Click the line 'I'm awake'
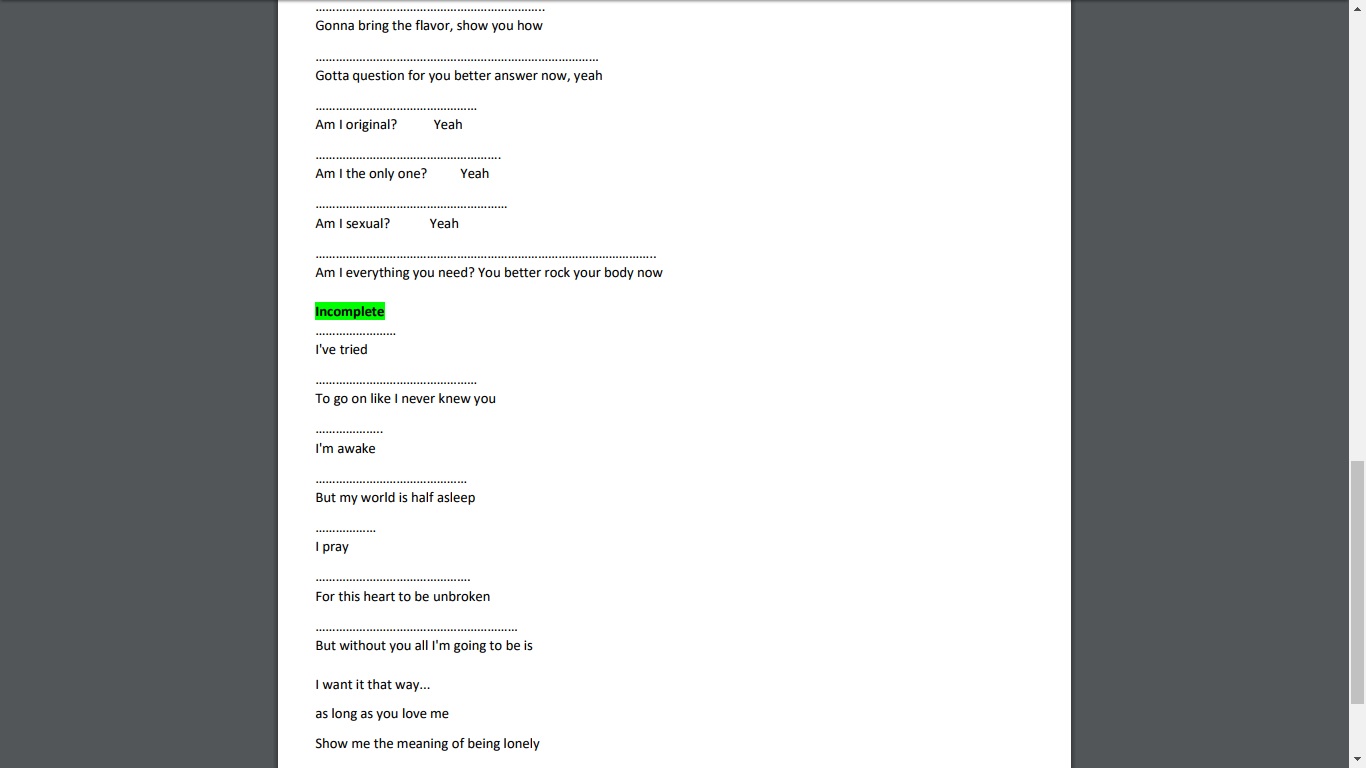The height and width of the screenshot is (768, 1366). [345, 449]
